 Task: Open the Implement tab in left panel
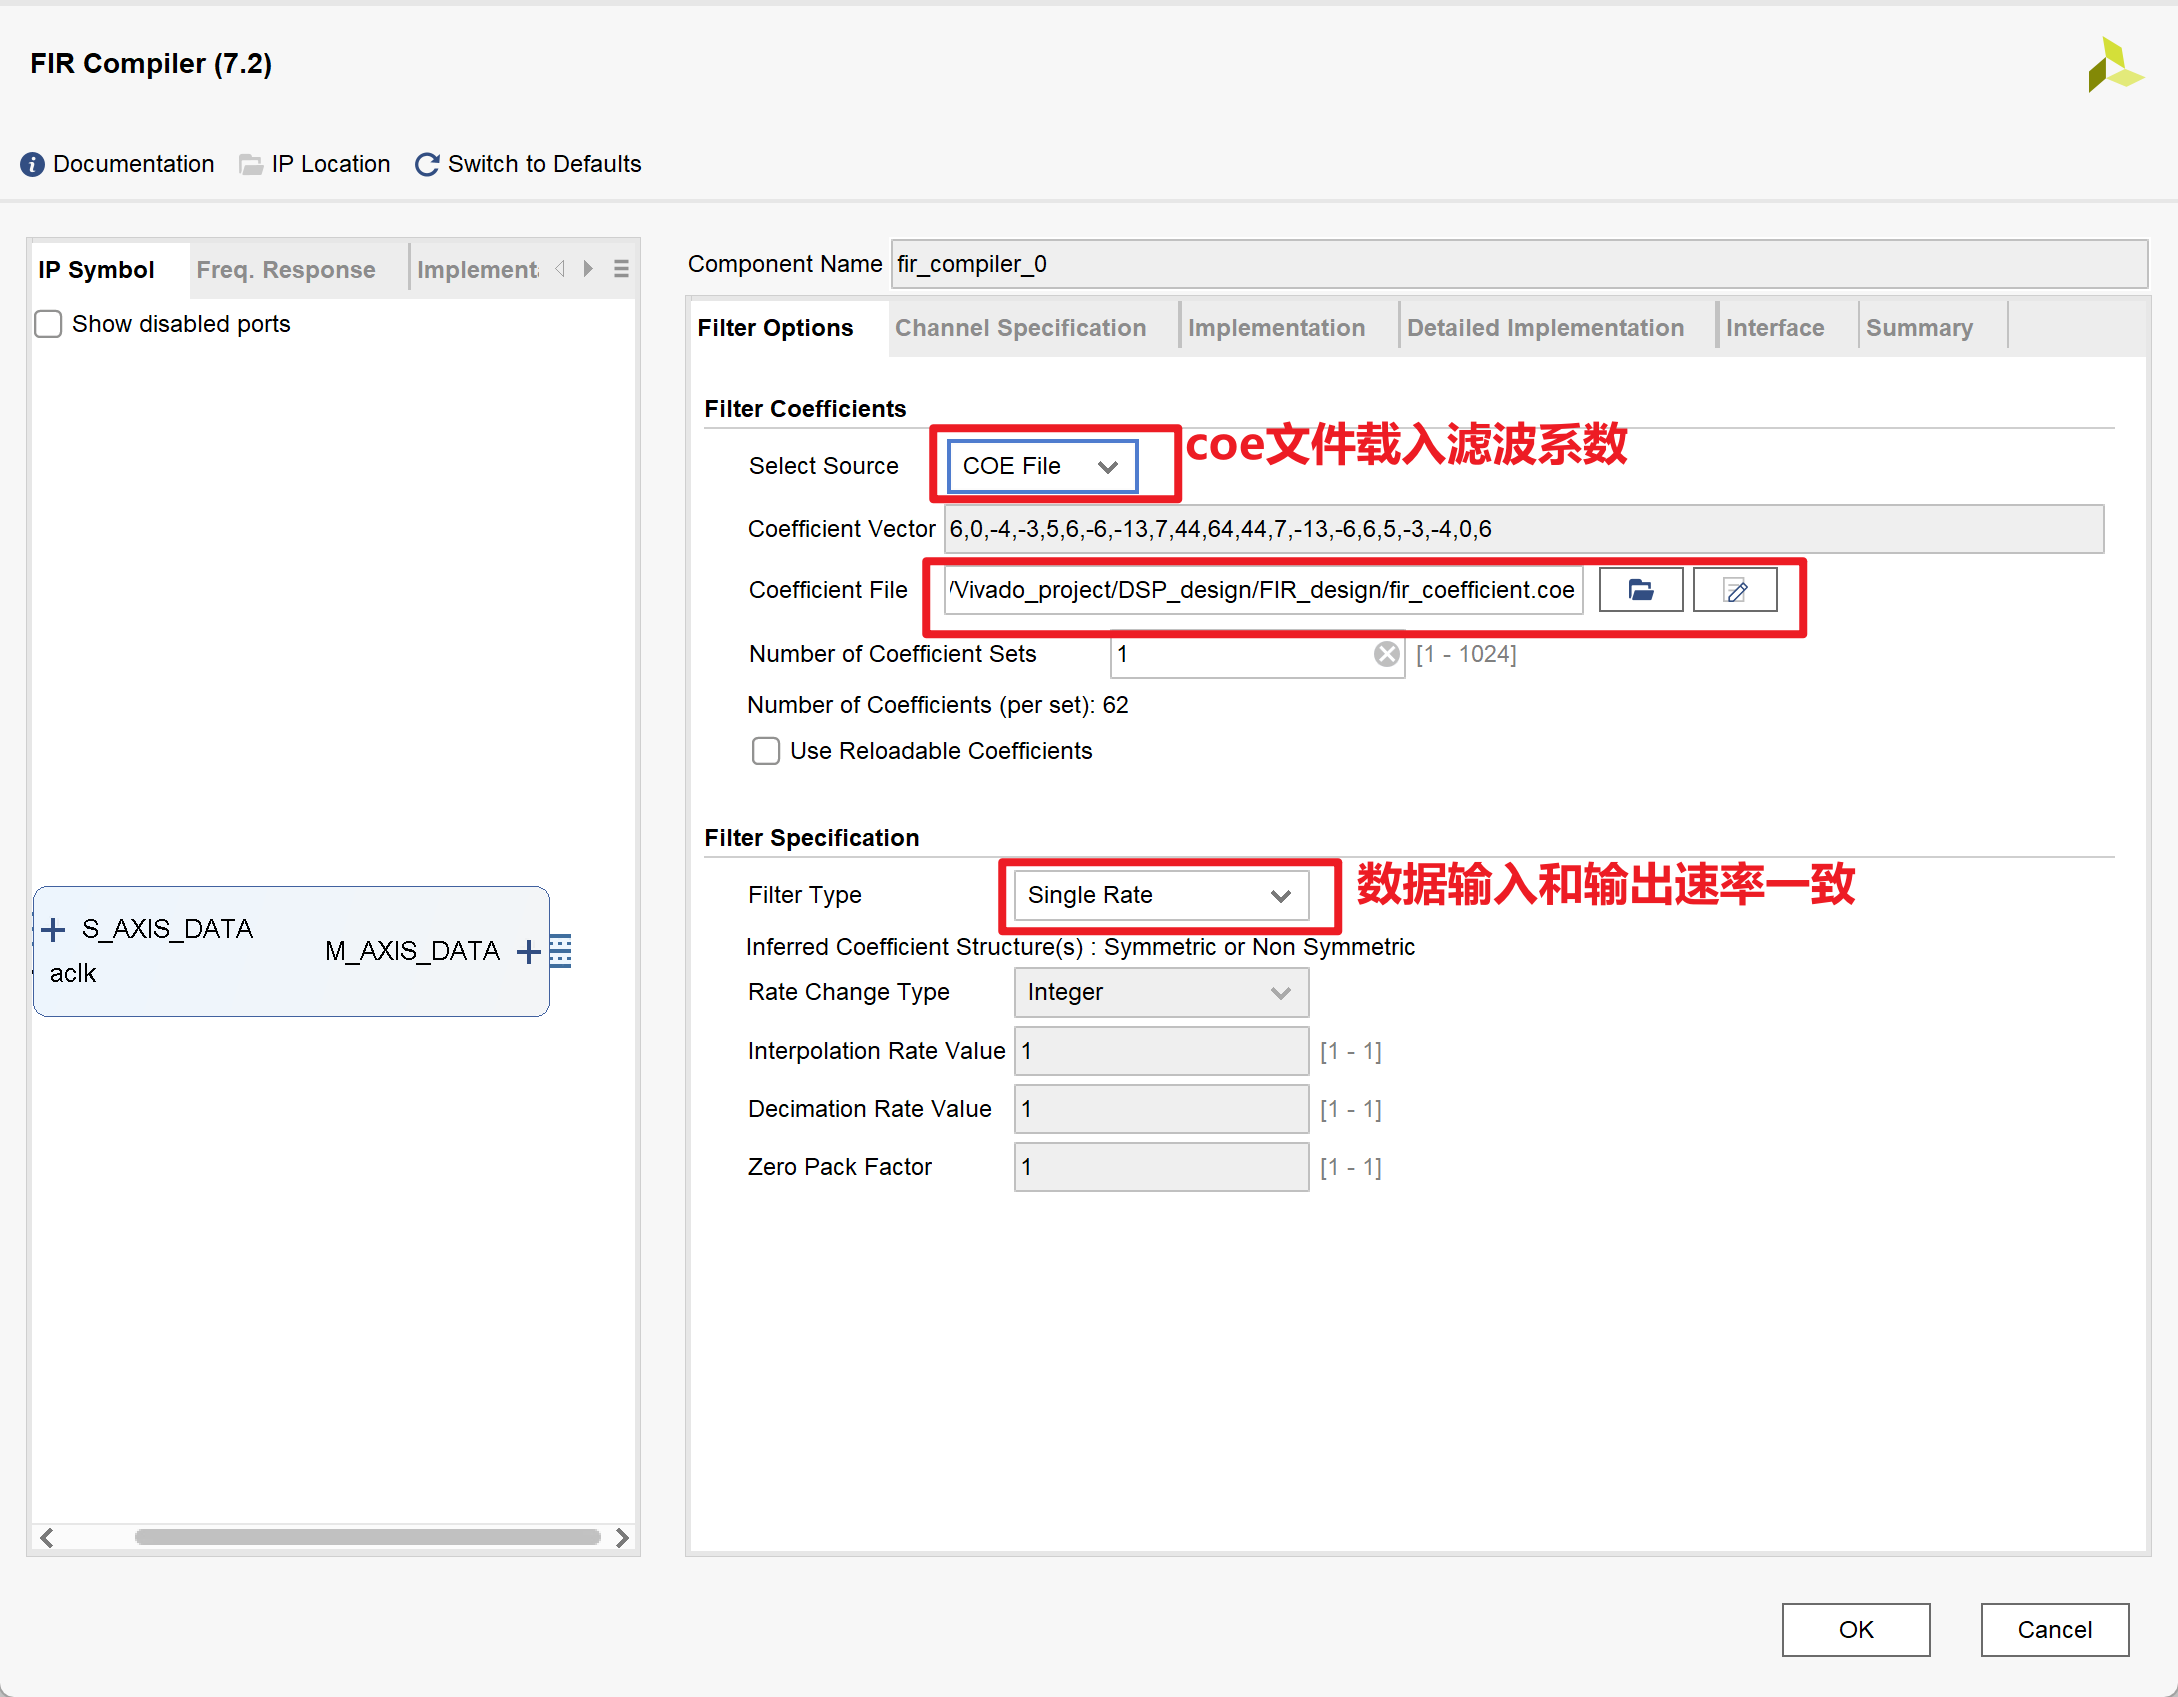[x=478, y=270]
